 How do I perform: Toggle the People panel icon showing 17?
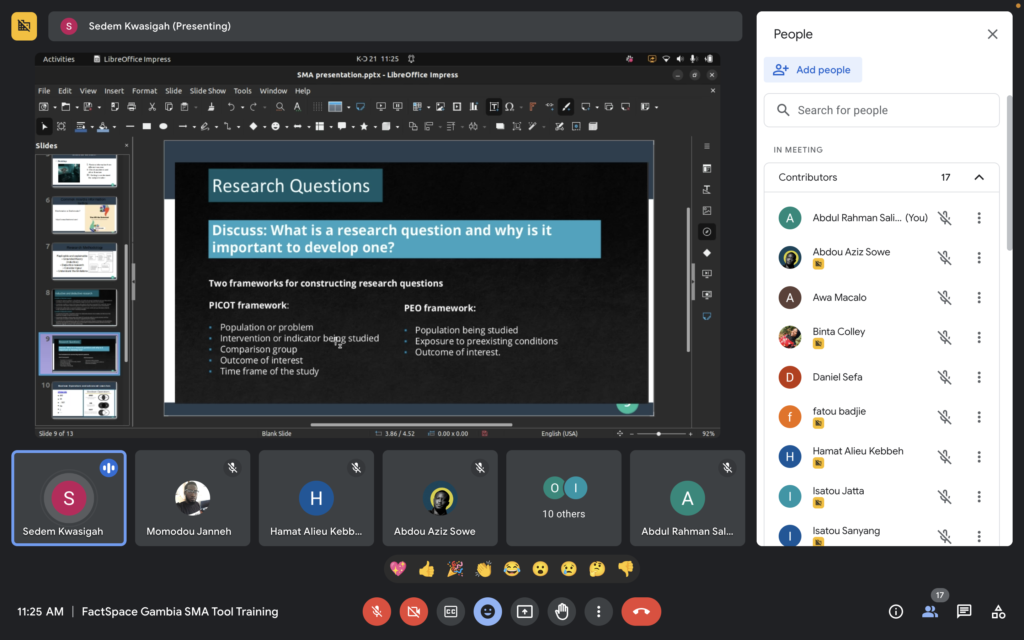[930, 612]
